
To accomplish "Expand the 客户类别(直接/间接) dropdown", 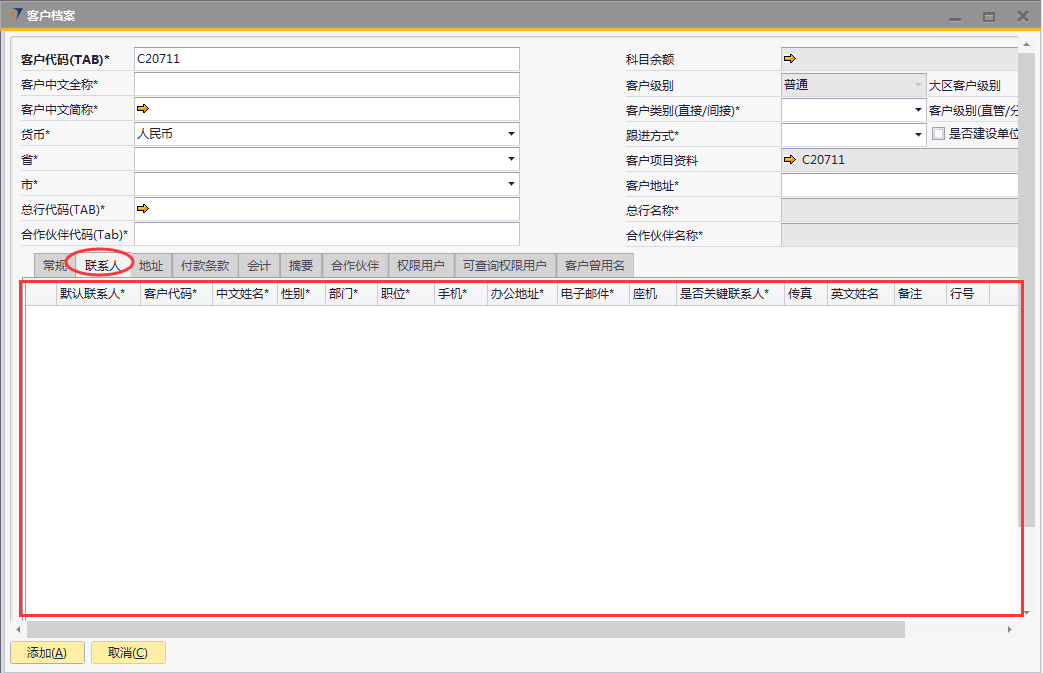I will click(x=918, y=110).
